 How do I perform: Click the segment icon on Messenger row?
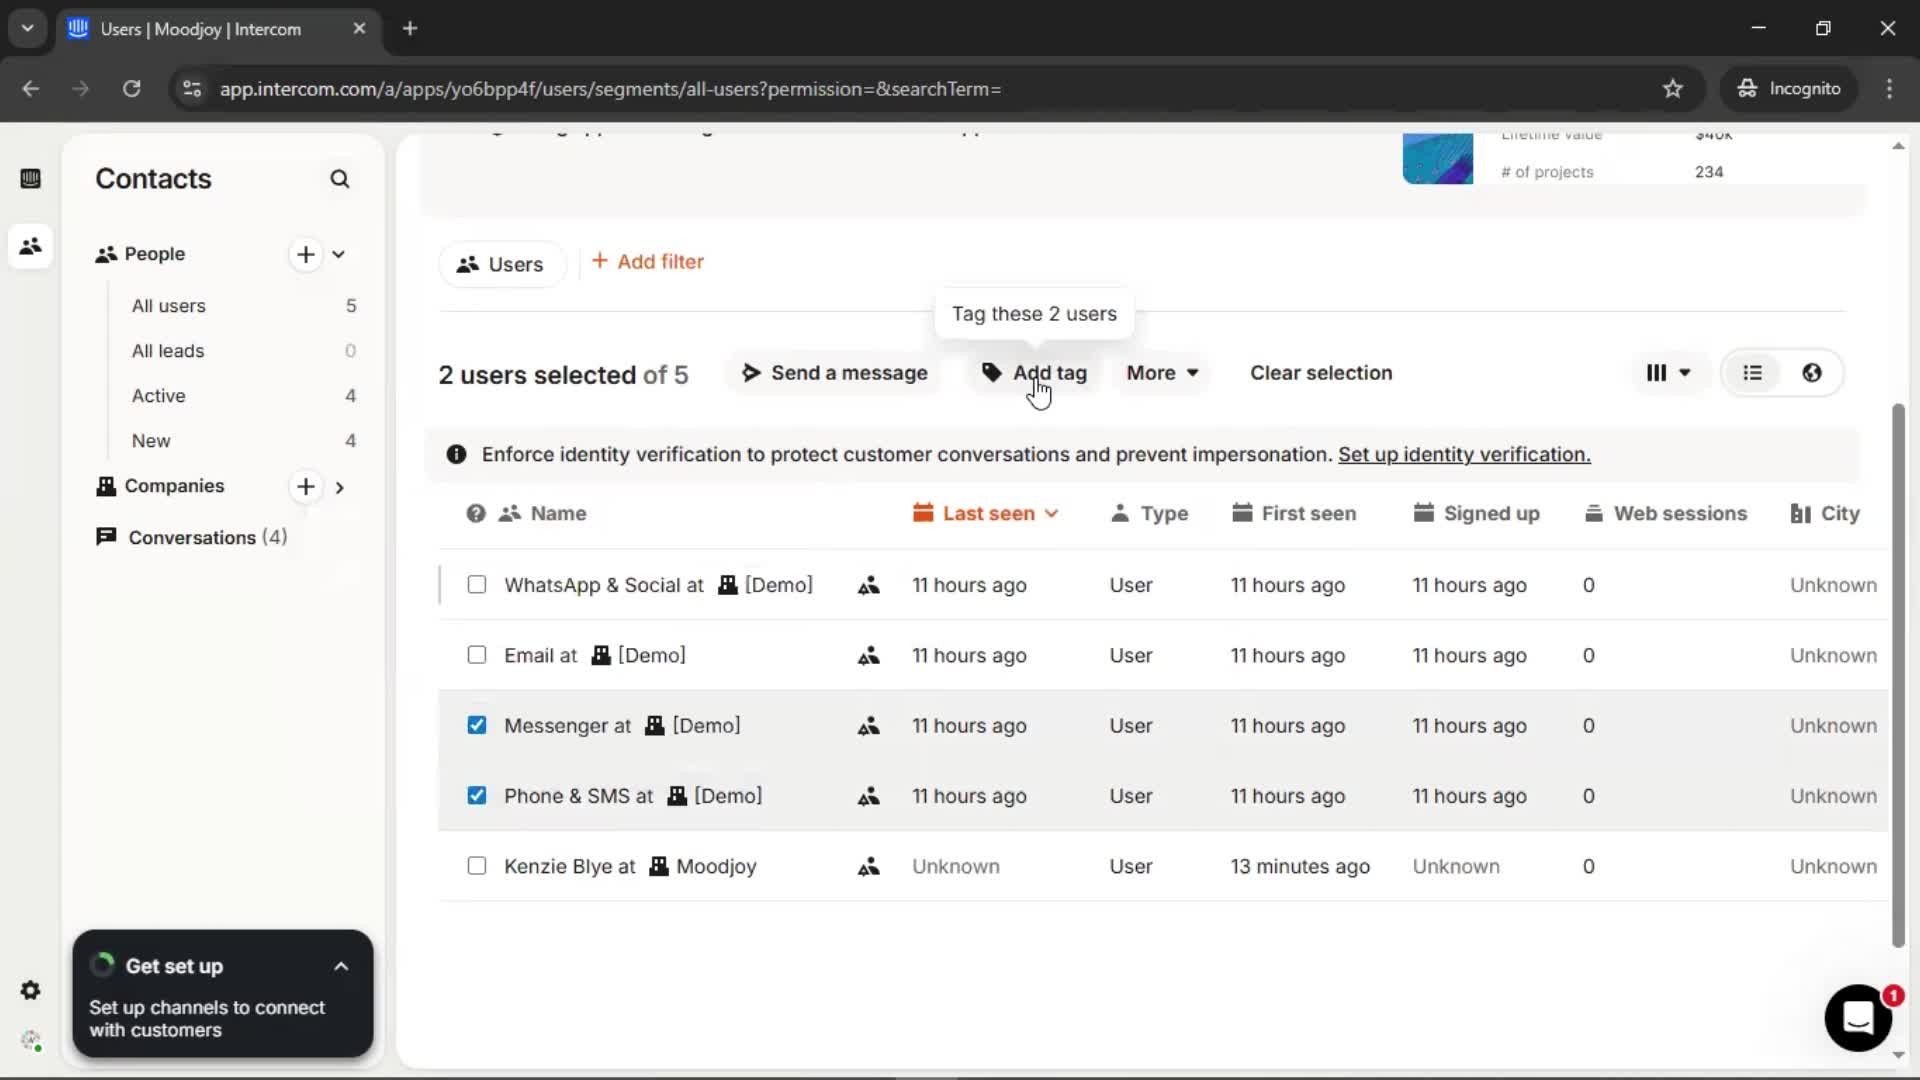pyautogui.click(x=868, y=726)
